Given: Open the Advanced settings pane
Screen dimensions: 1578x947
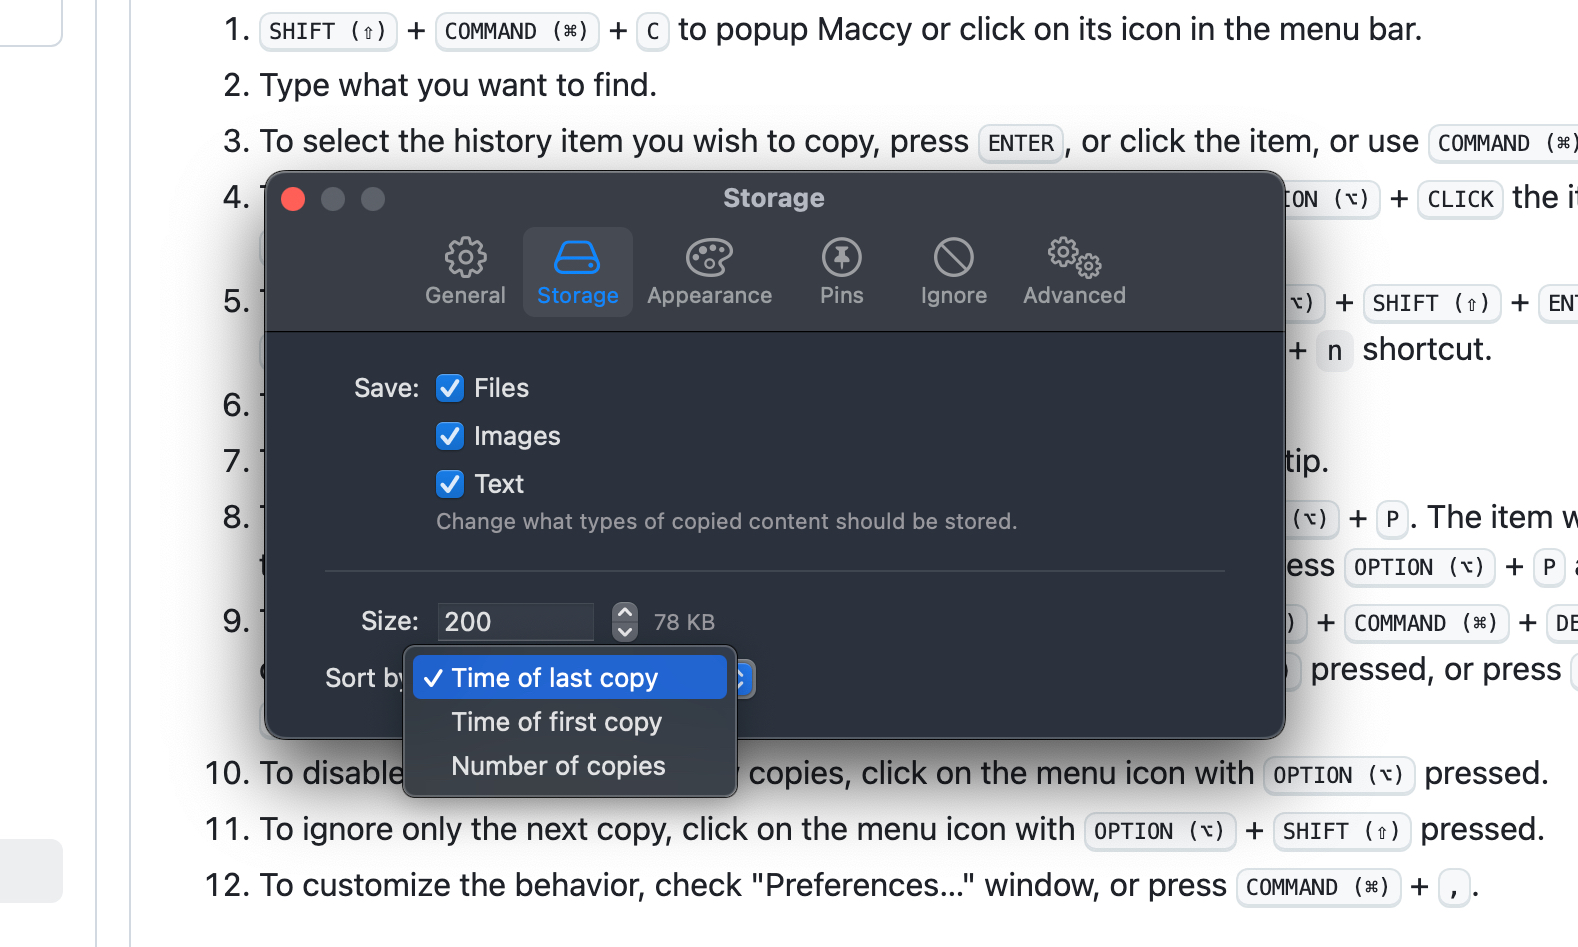Looking at the screenshot, I should point(1074,271).
